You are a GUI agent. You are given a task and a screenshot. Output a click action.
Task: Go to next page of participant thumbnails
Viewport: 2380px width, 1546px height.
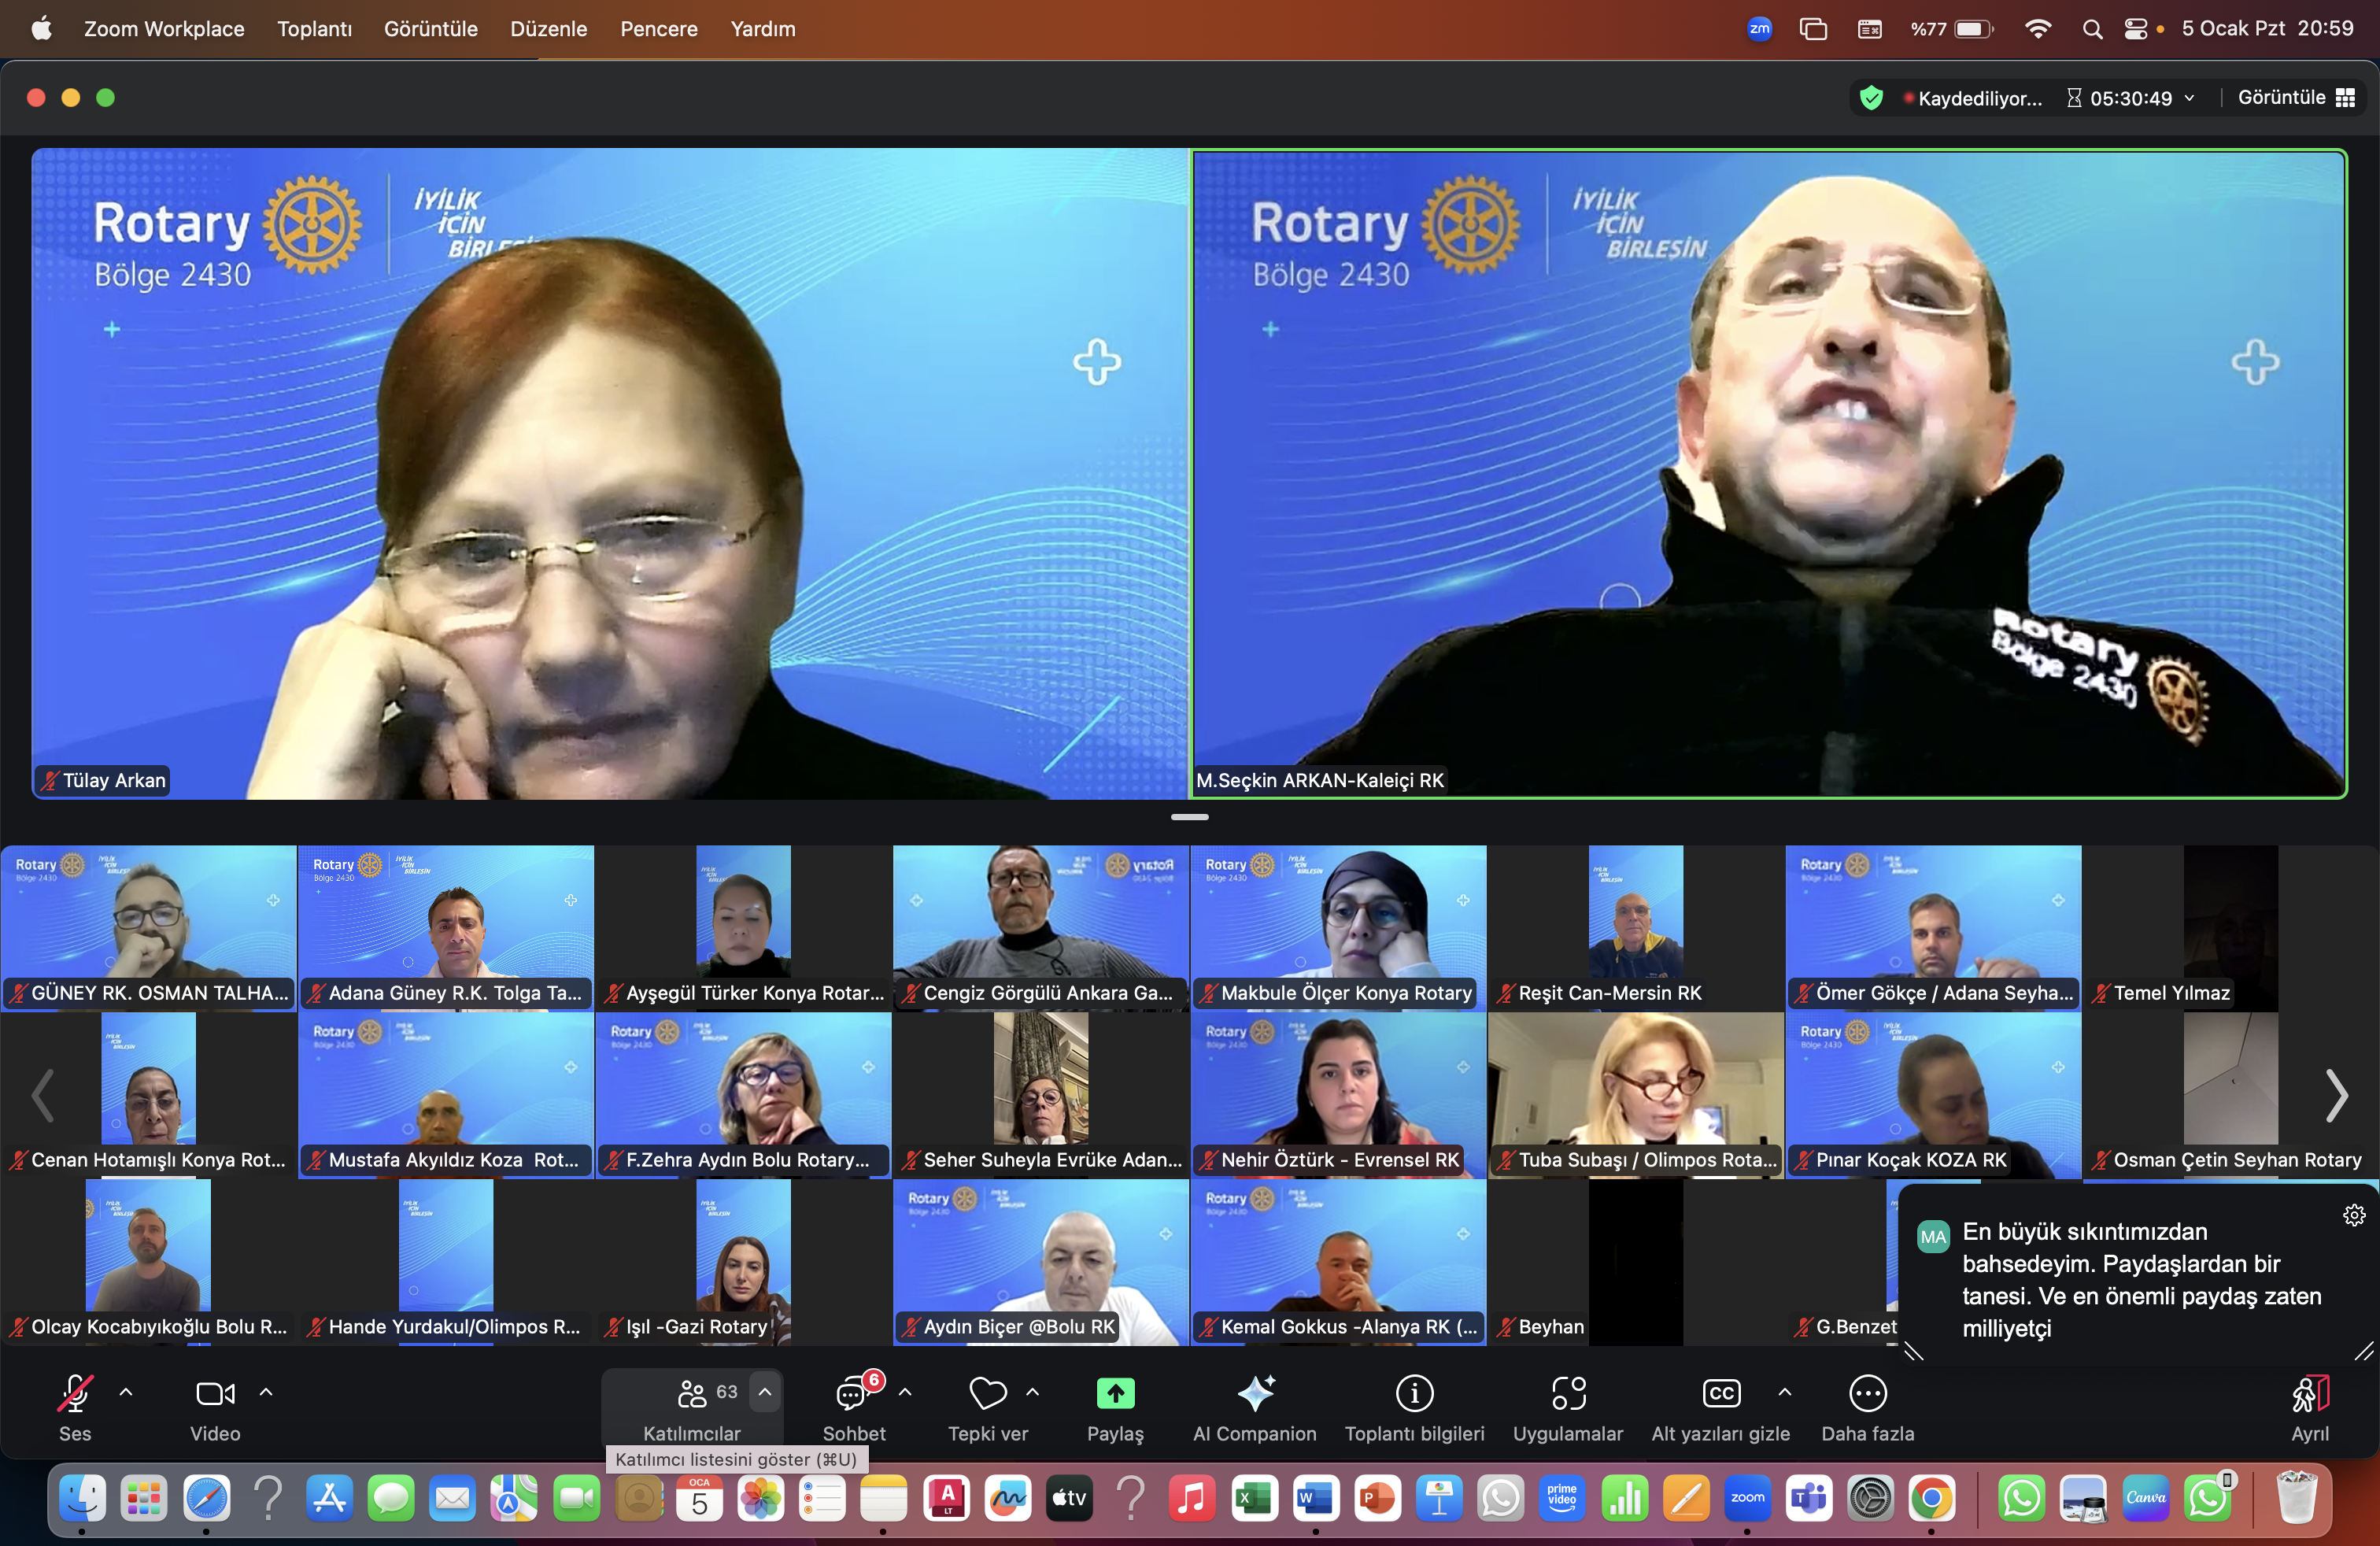coord(2335,1096)
